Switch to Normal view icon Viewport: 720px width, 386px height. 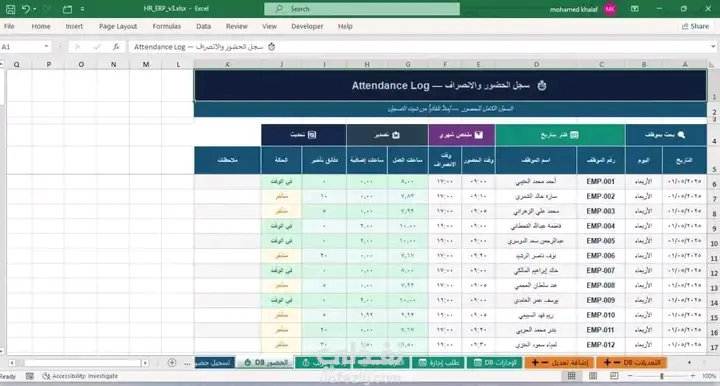(571, 376)
